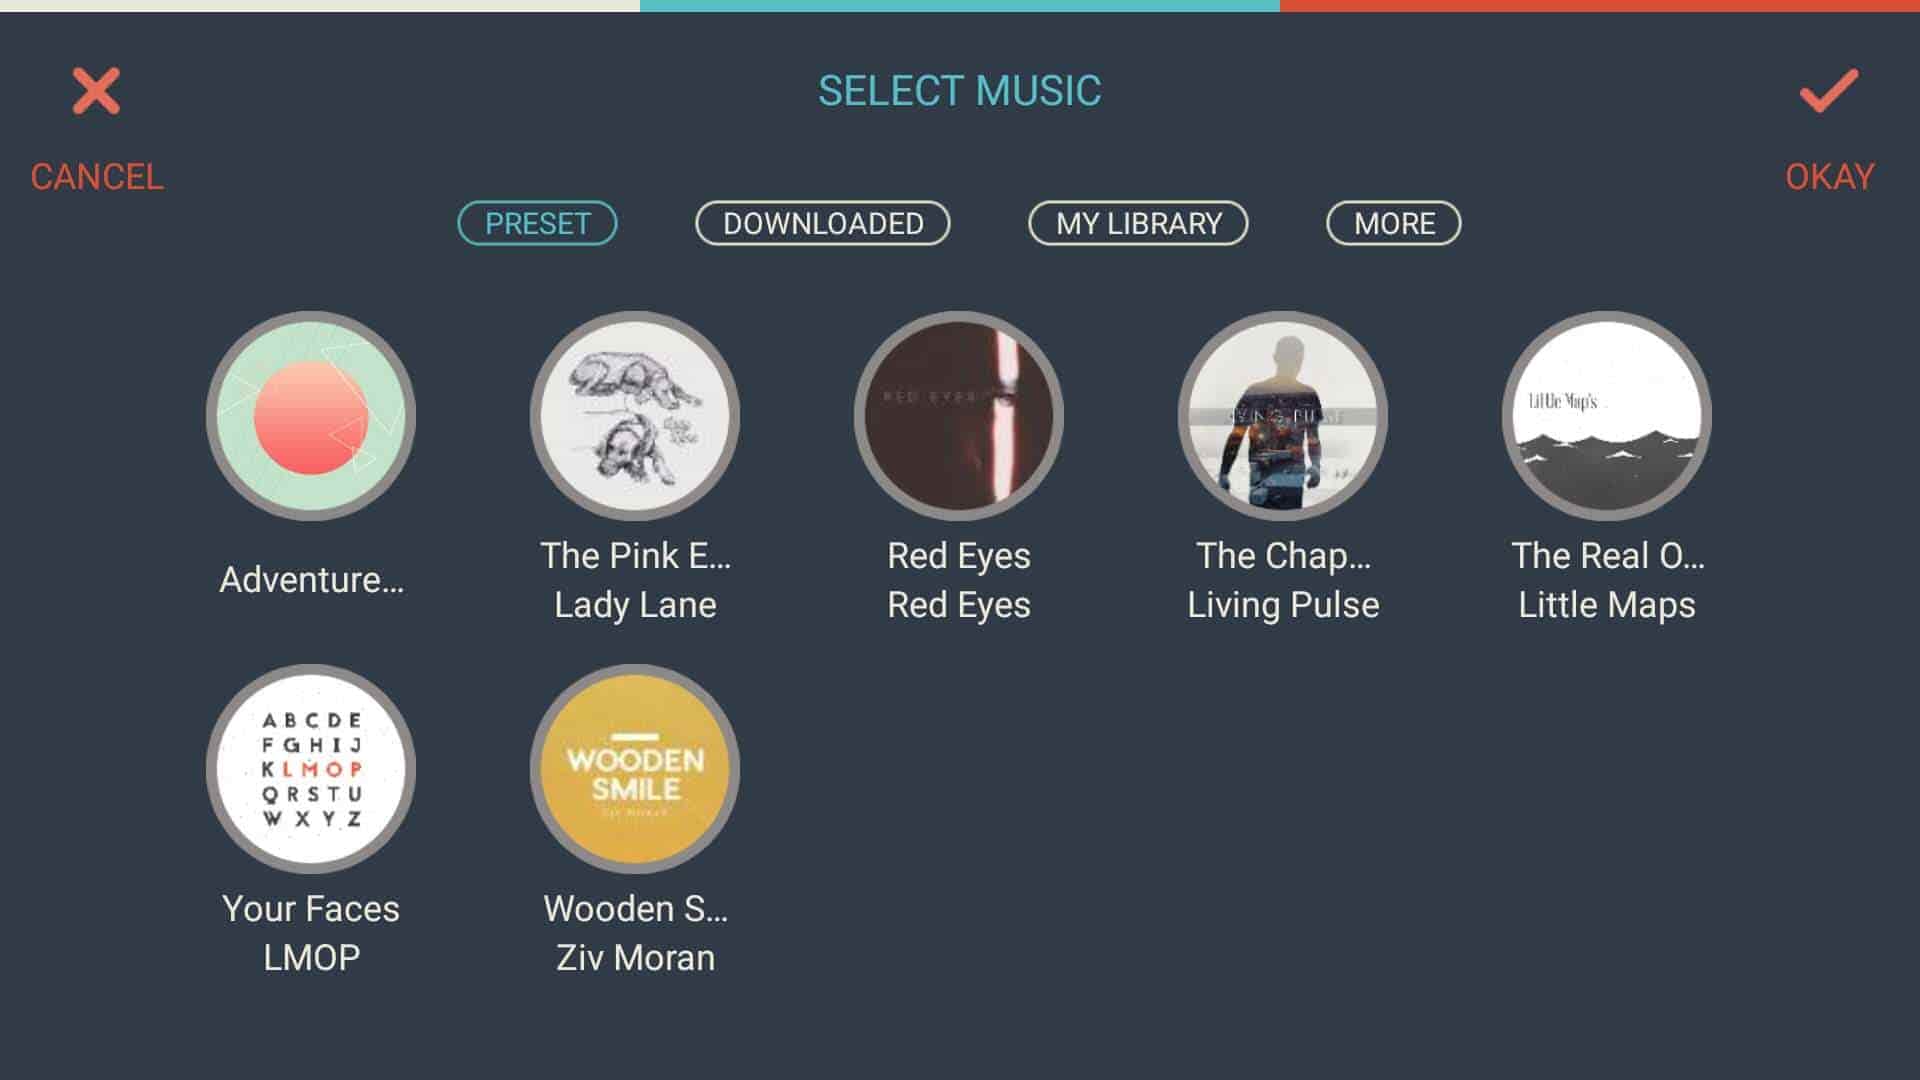Expand additional music categories dropdown
1920x1080 pixels.
point(1394,223)
